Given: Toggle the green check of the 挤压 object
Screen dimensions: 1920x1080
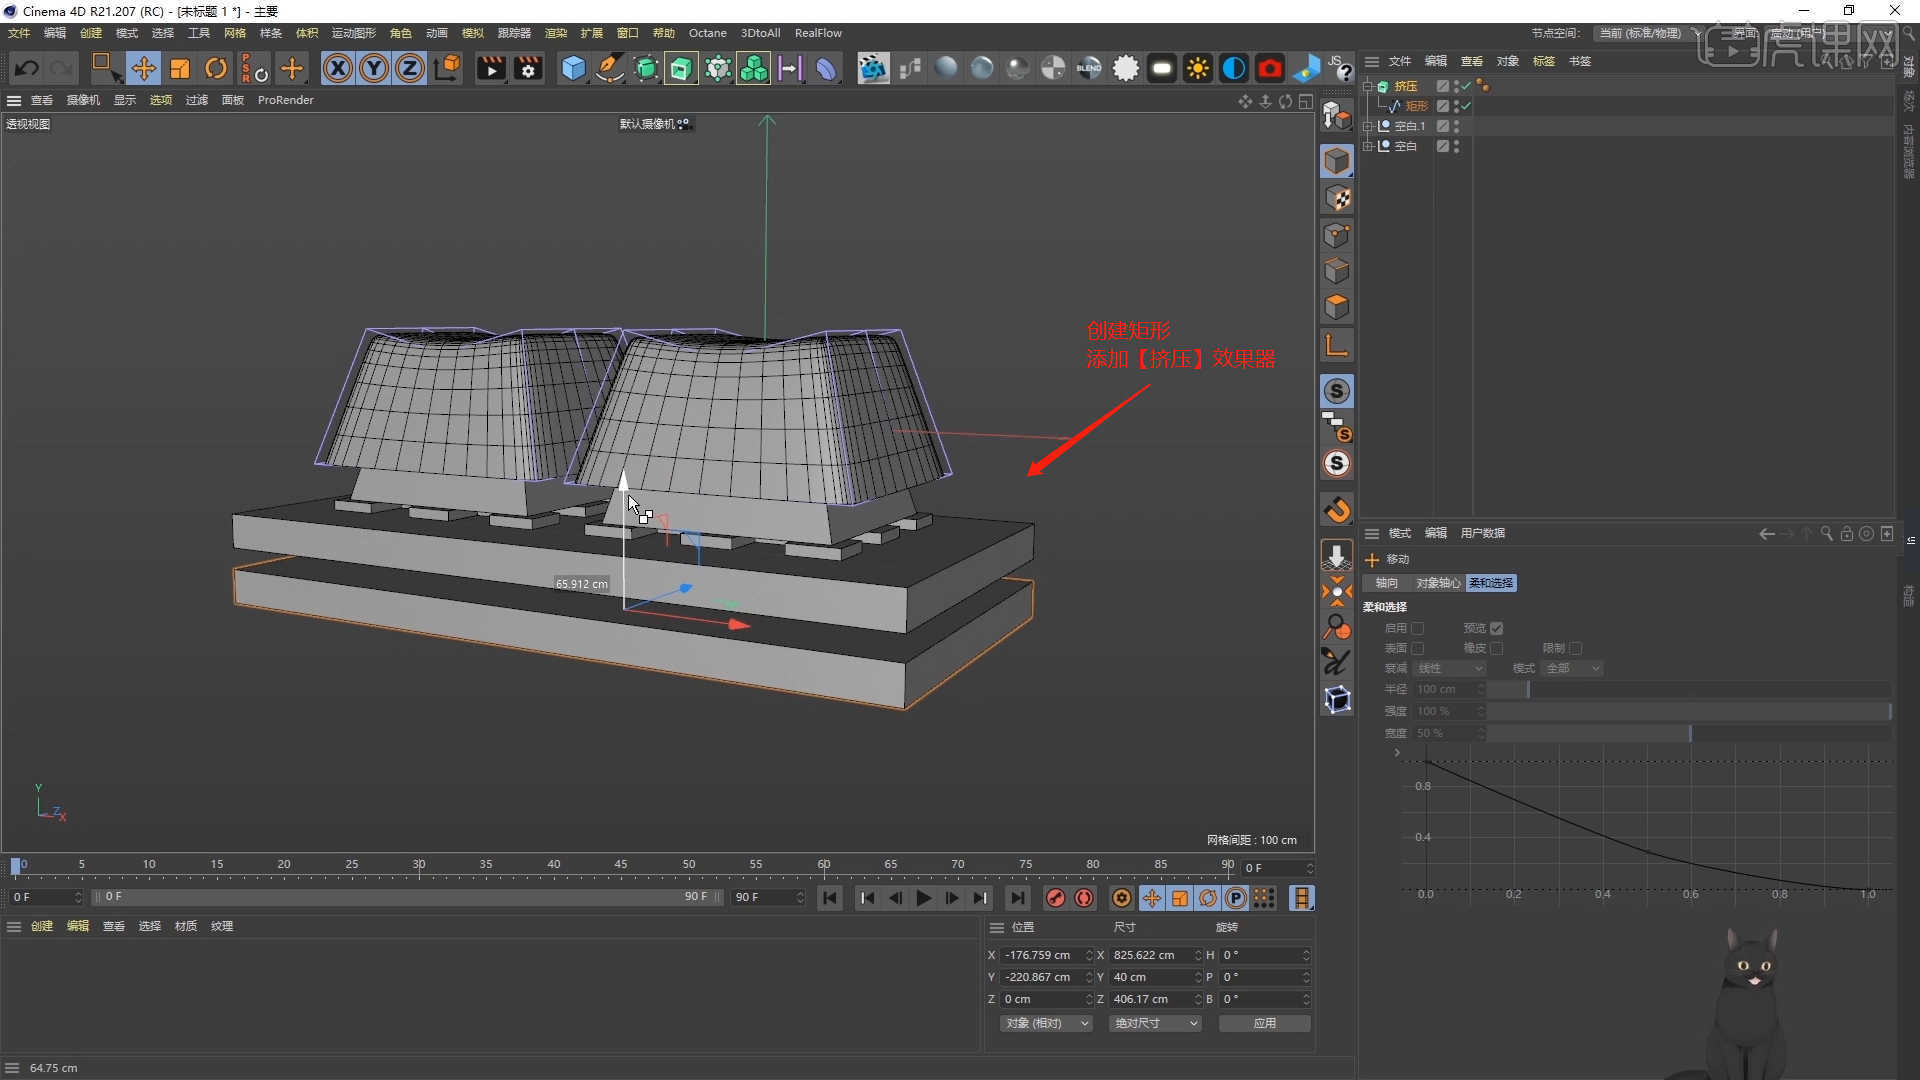Looking at the screenshot, I should pos(1466,86).
